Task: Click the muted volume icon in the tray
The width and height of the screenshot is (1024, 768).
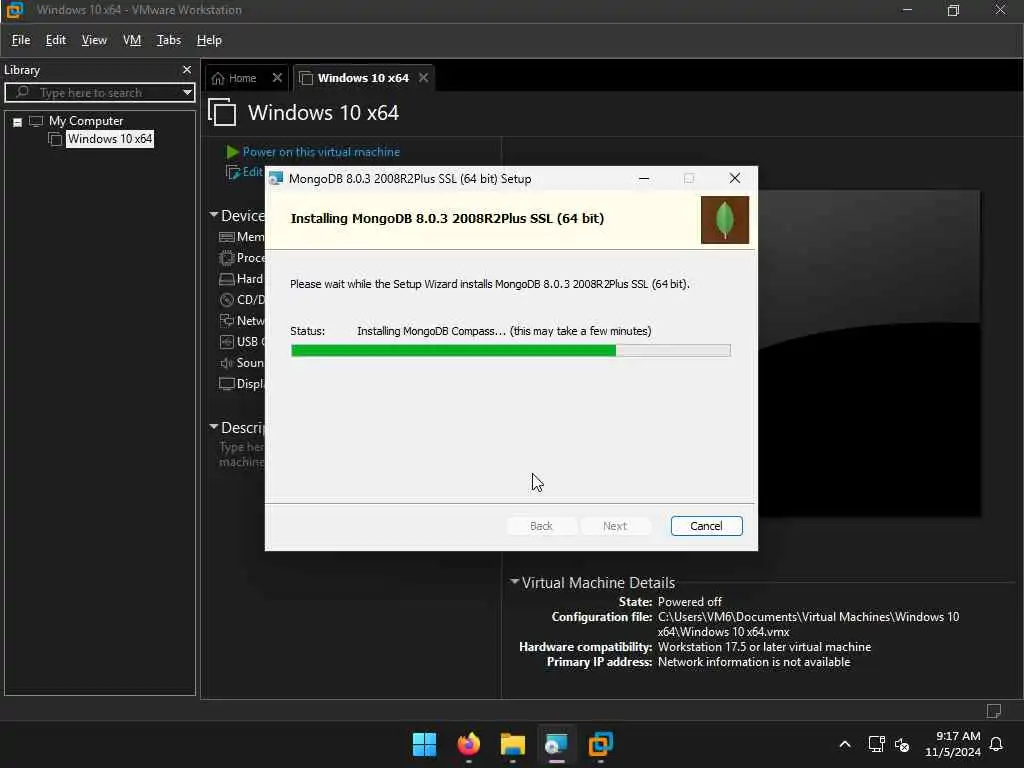Action: 902,744
